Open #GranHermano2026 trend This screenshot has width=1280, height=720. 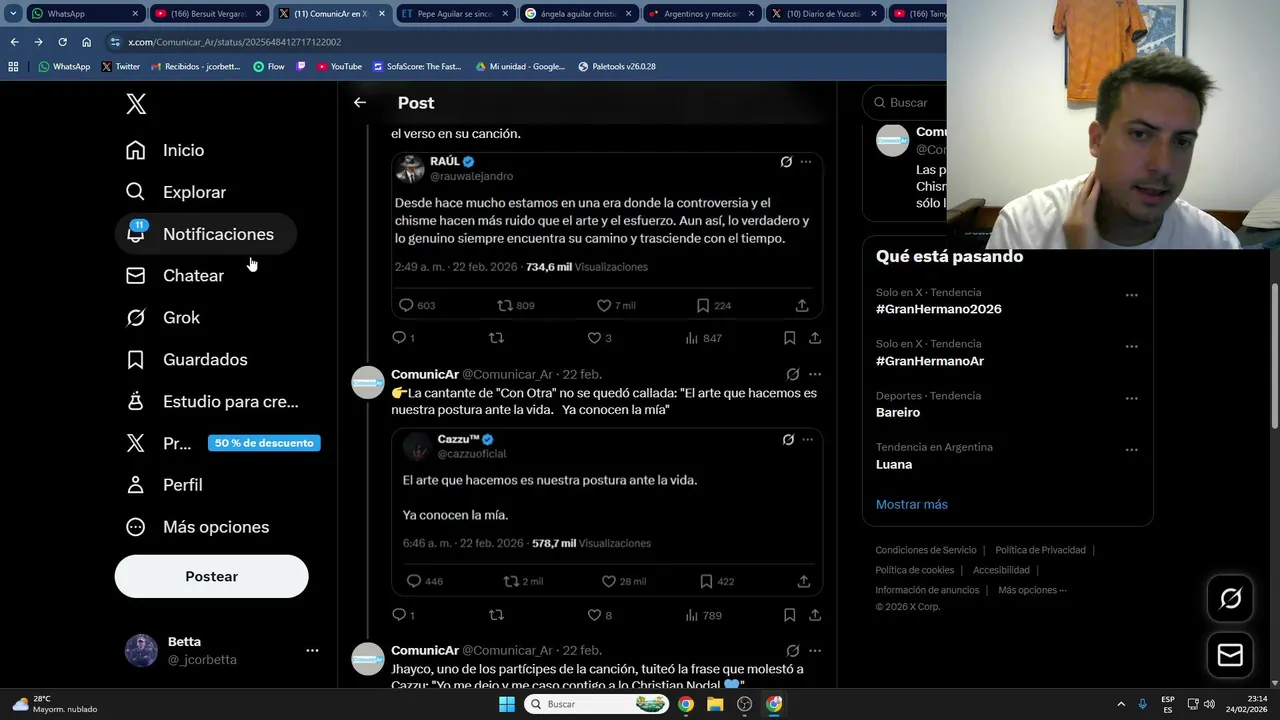coord(938,309)
